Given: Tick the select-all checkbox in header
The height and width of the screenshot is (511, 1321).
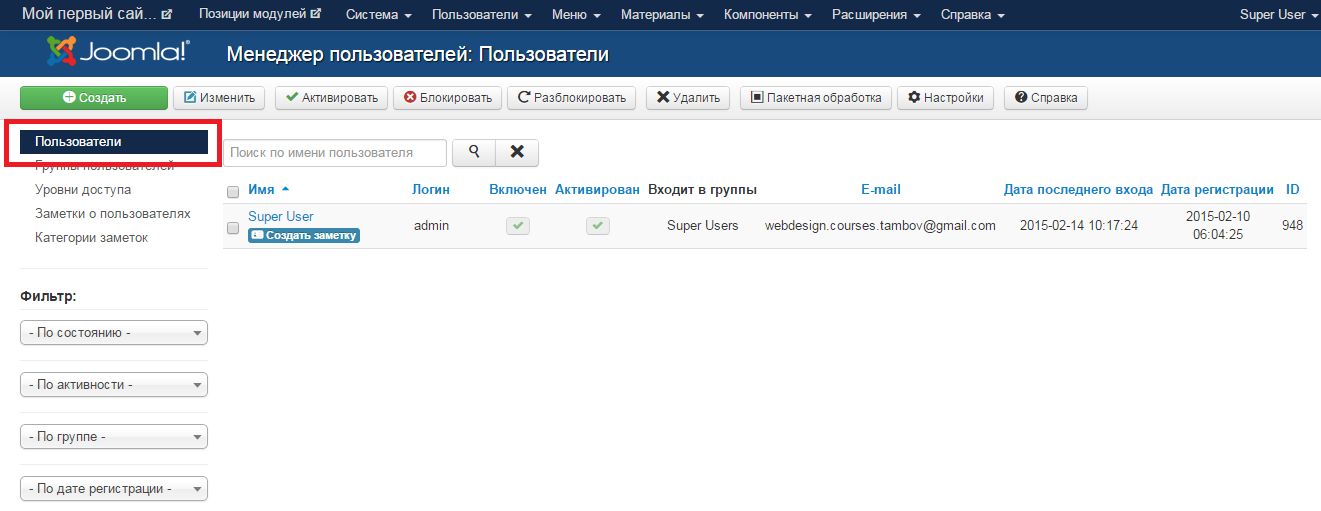Looking at the screenshot, I should (233, 191).
